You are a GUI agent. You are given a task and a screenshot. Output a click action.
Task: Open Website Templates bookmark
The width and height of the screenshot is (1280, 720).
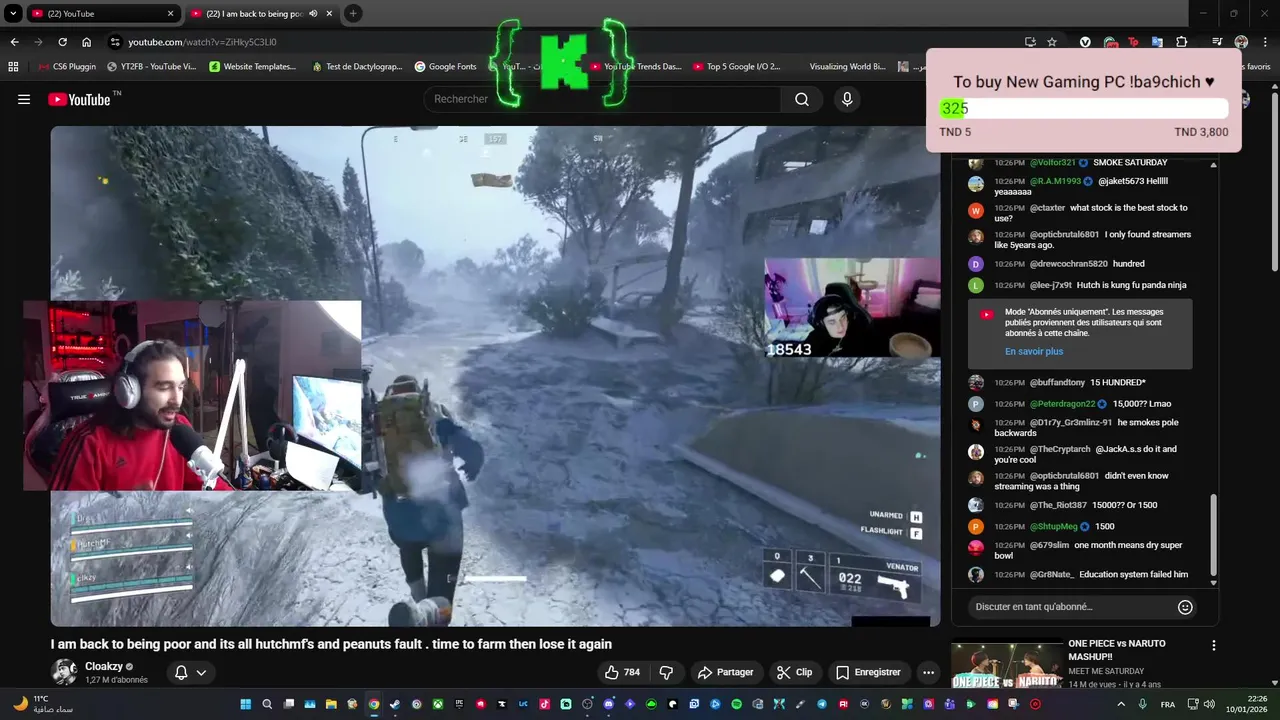[x=253, y=67]
